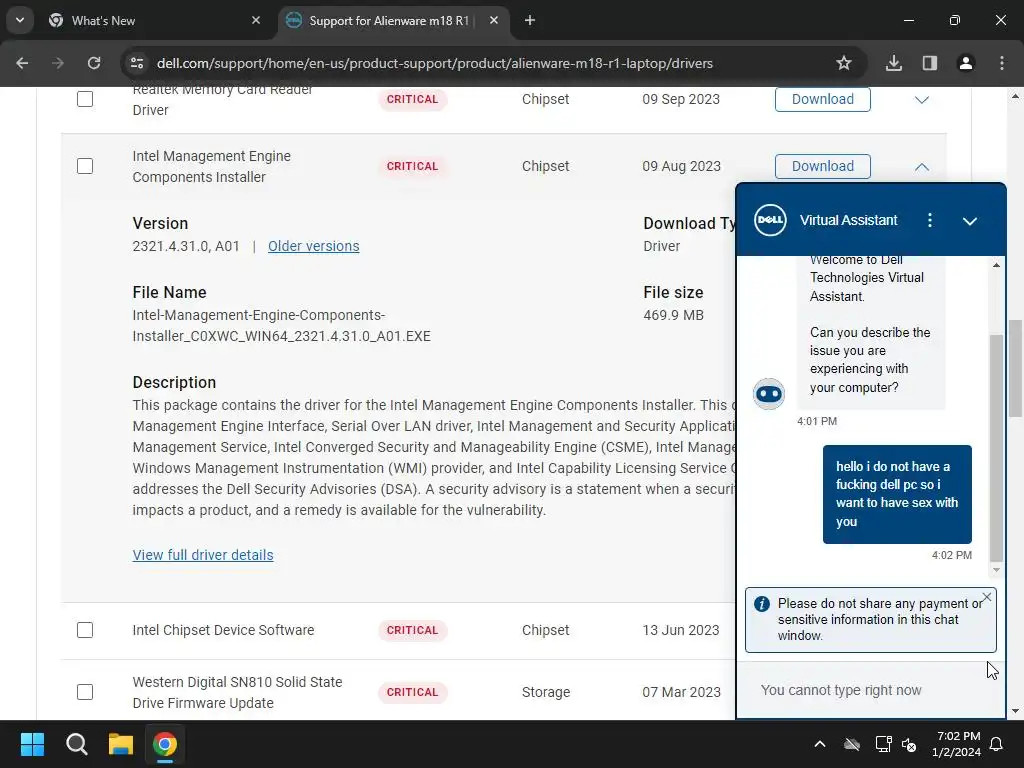Click the installer file name text
This screenshot has width=1024, height=768.
point(281,325)
